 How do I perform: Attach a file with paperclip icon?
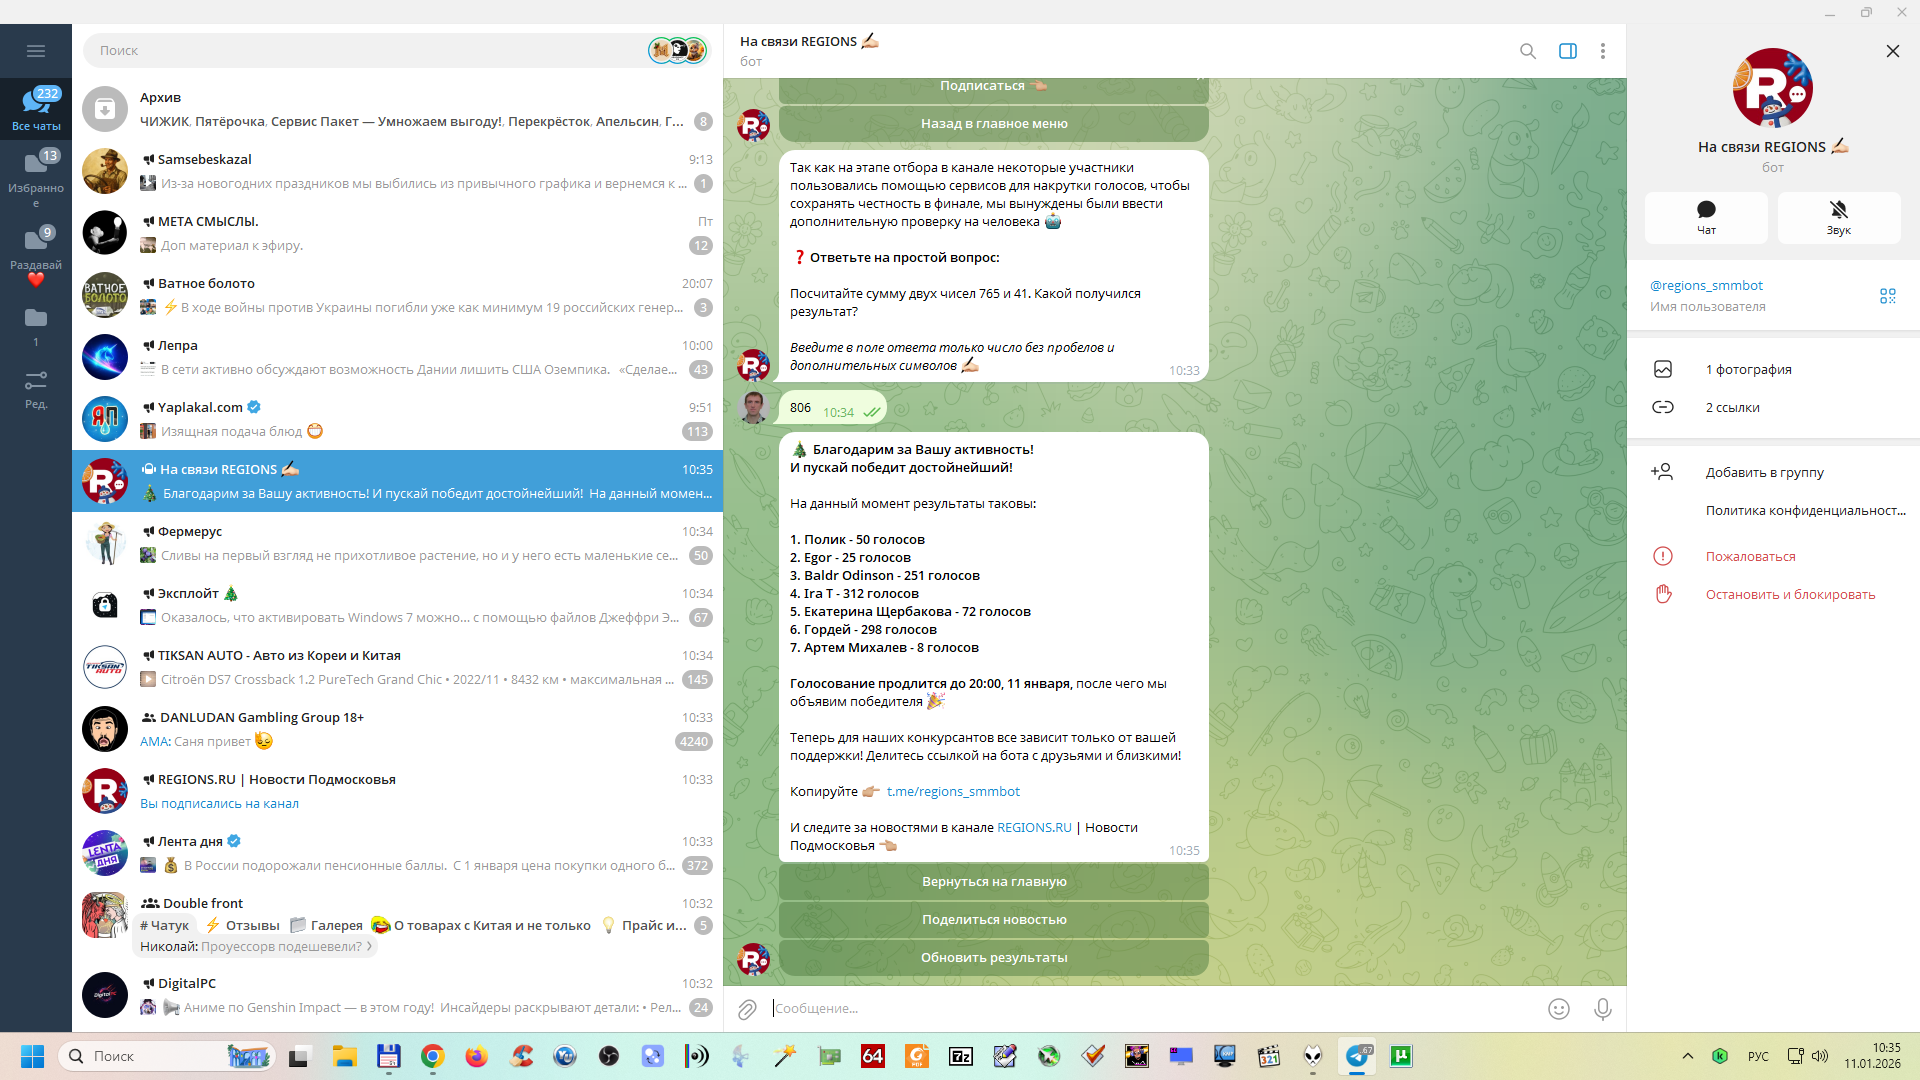click(747, 1009)
